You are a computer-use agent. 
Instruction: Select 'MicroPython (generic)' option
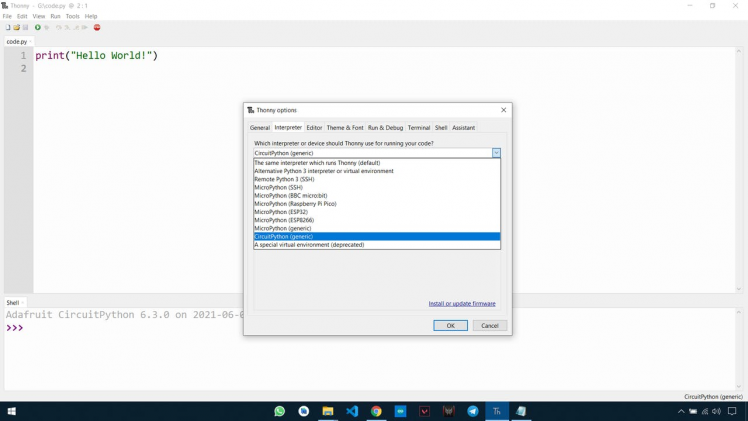click(x=377, y=228)
